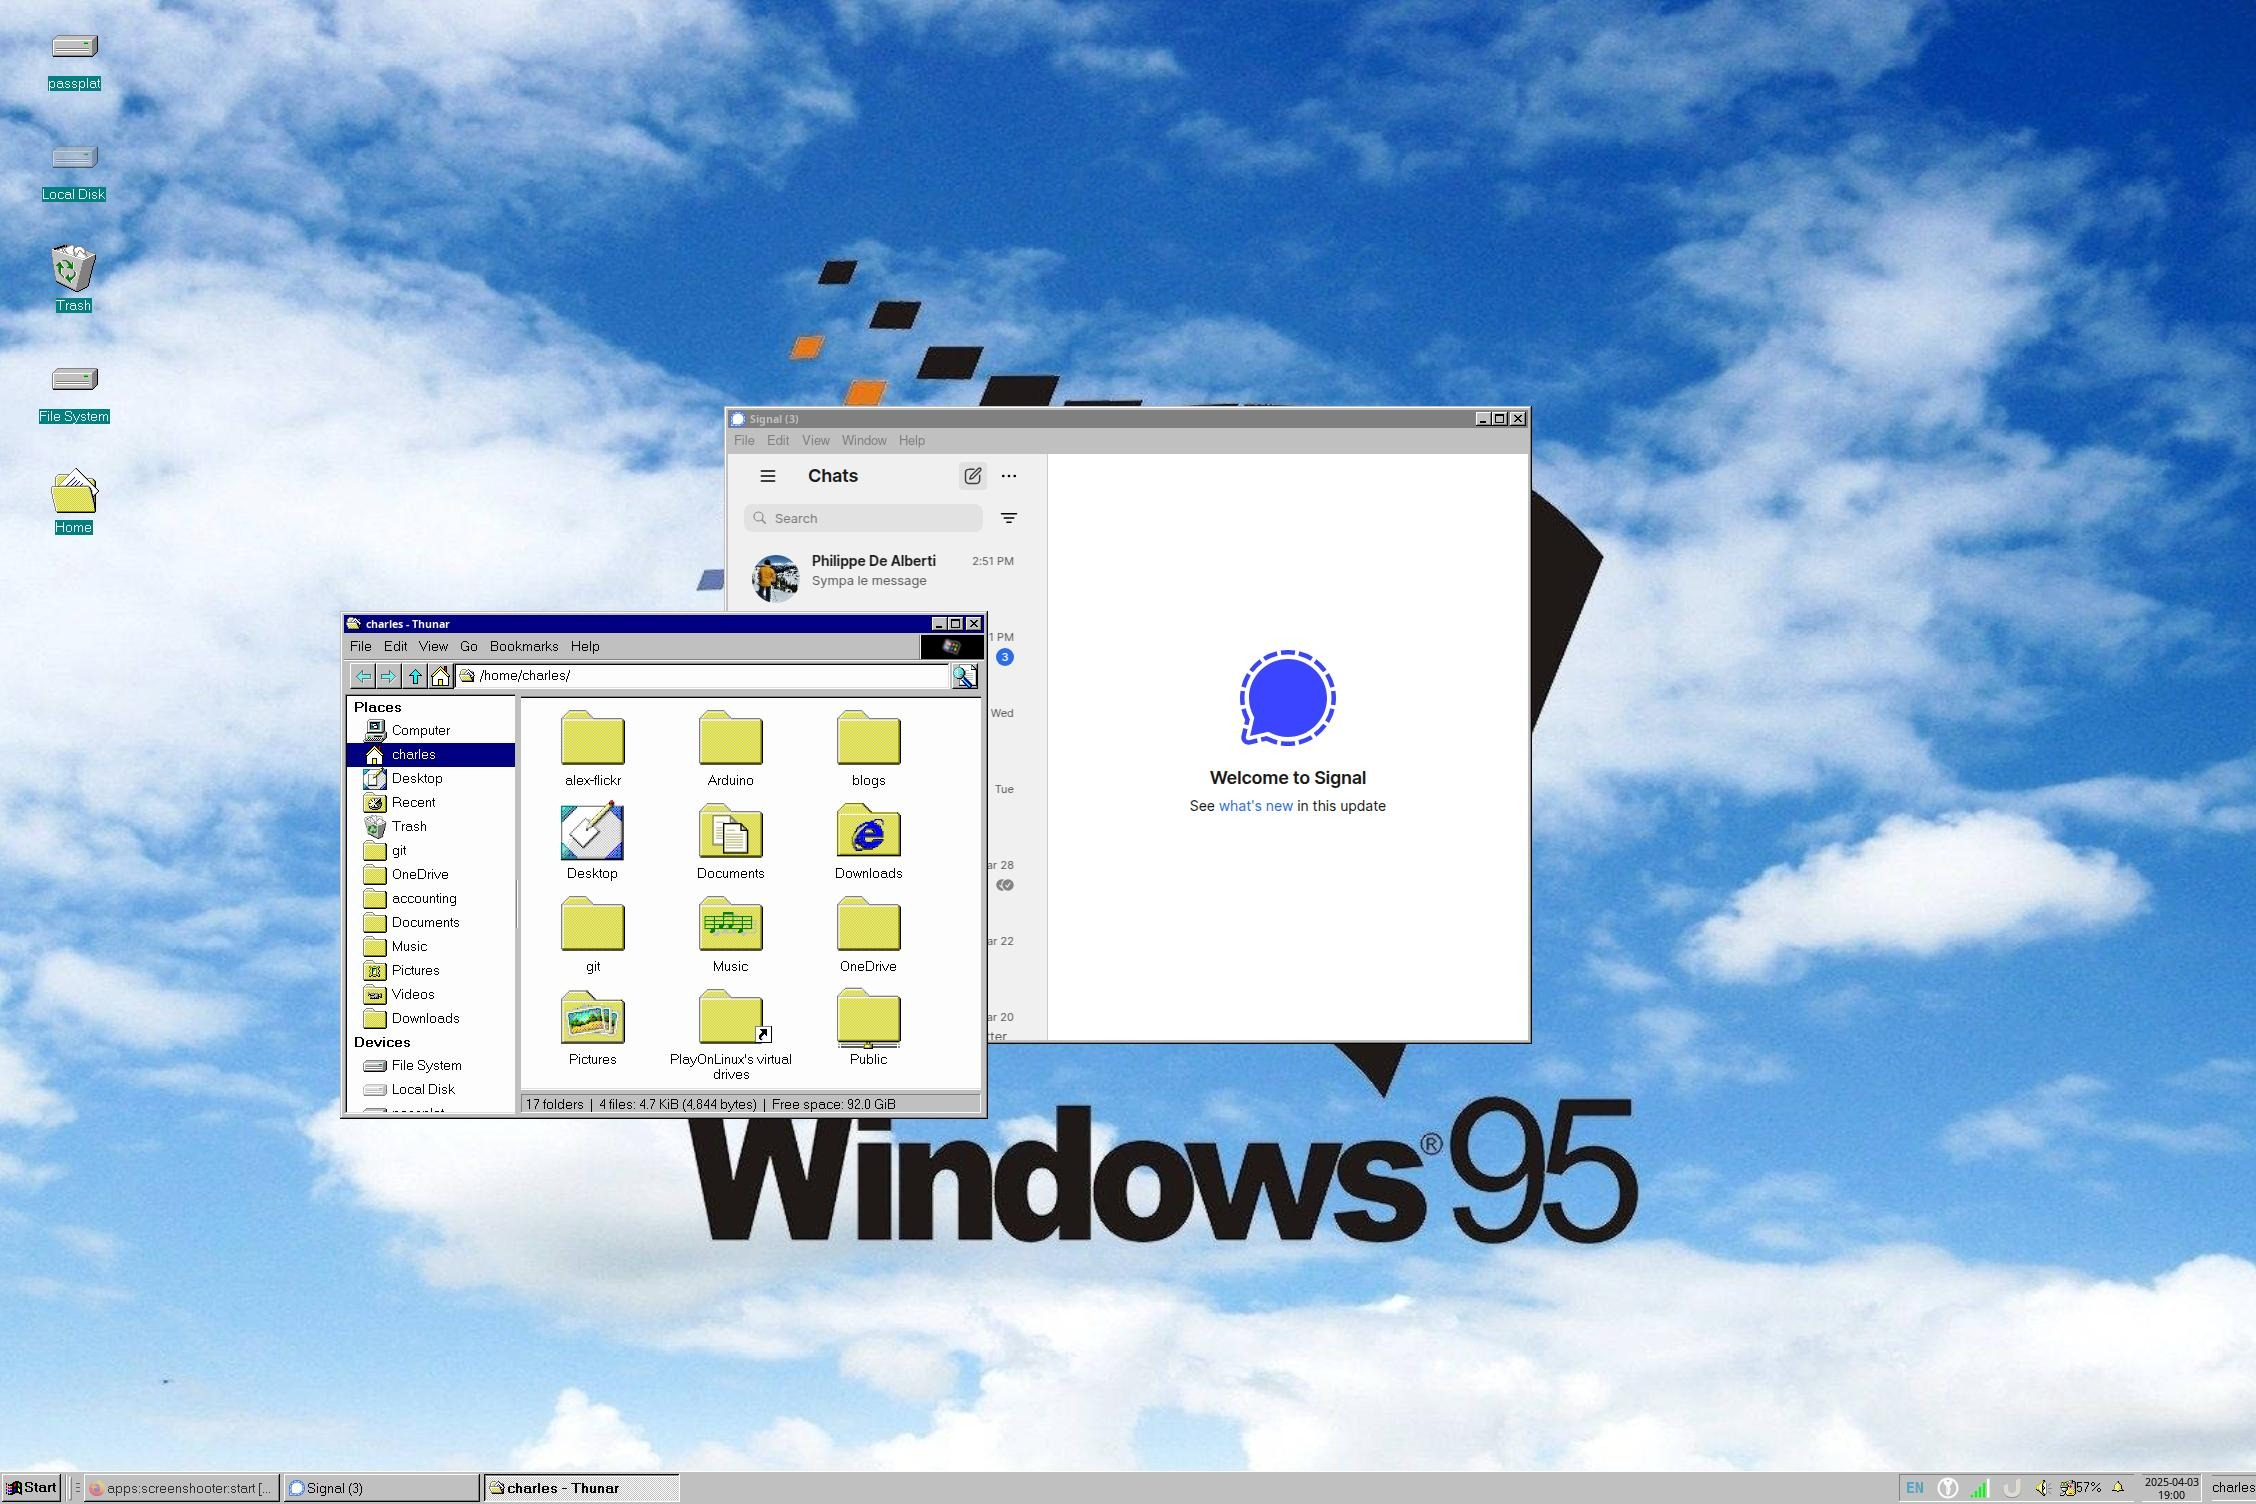This screenshot has width=2256, height=1504.
Task: Open Thunar's View menu
Action: [433, 647]
